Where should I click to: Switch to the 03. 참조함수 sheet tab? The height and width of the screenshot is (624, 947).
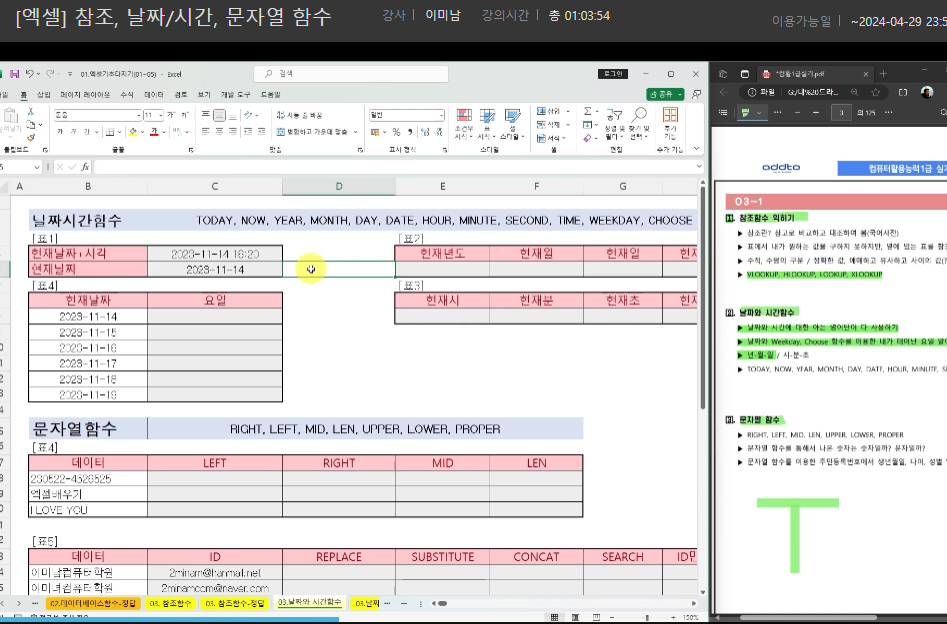pyautogui.click(x=170, y=604)
